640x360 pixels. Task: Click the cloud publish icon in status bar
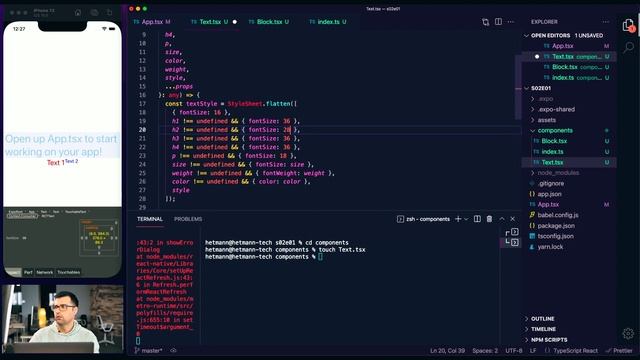pyautogui.click(x=173, y=351)
